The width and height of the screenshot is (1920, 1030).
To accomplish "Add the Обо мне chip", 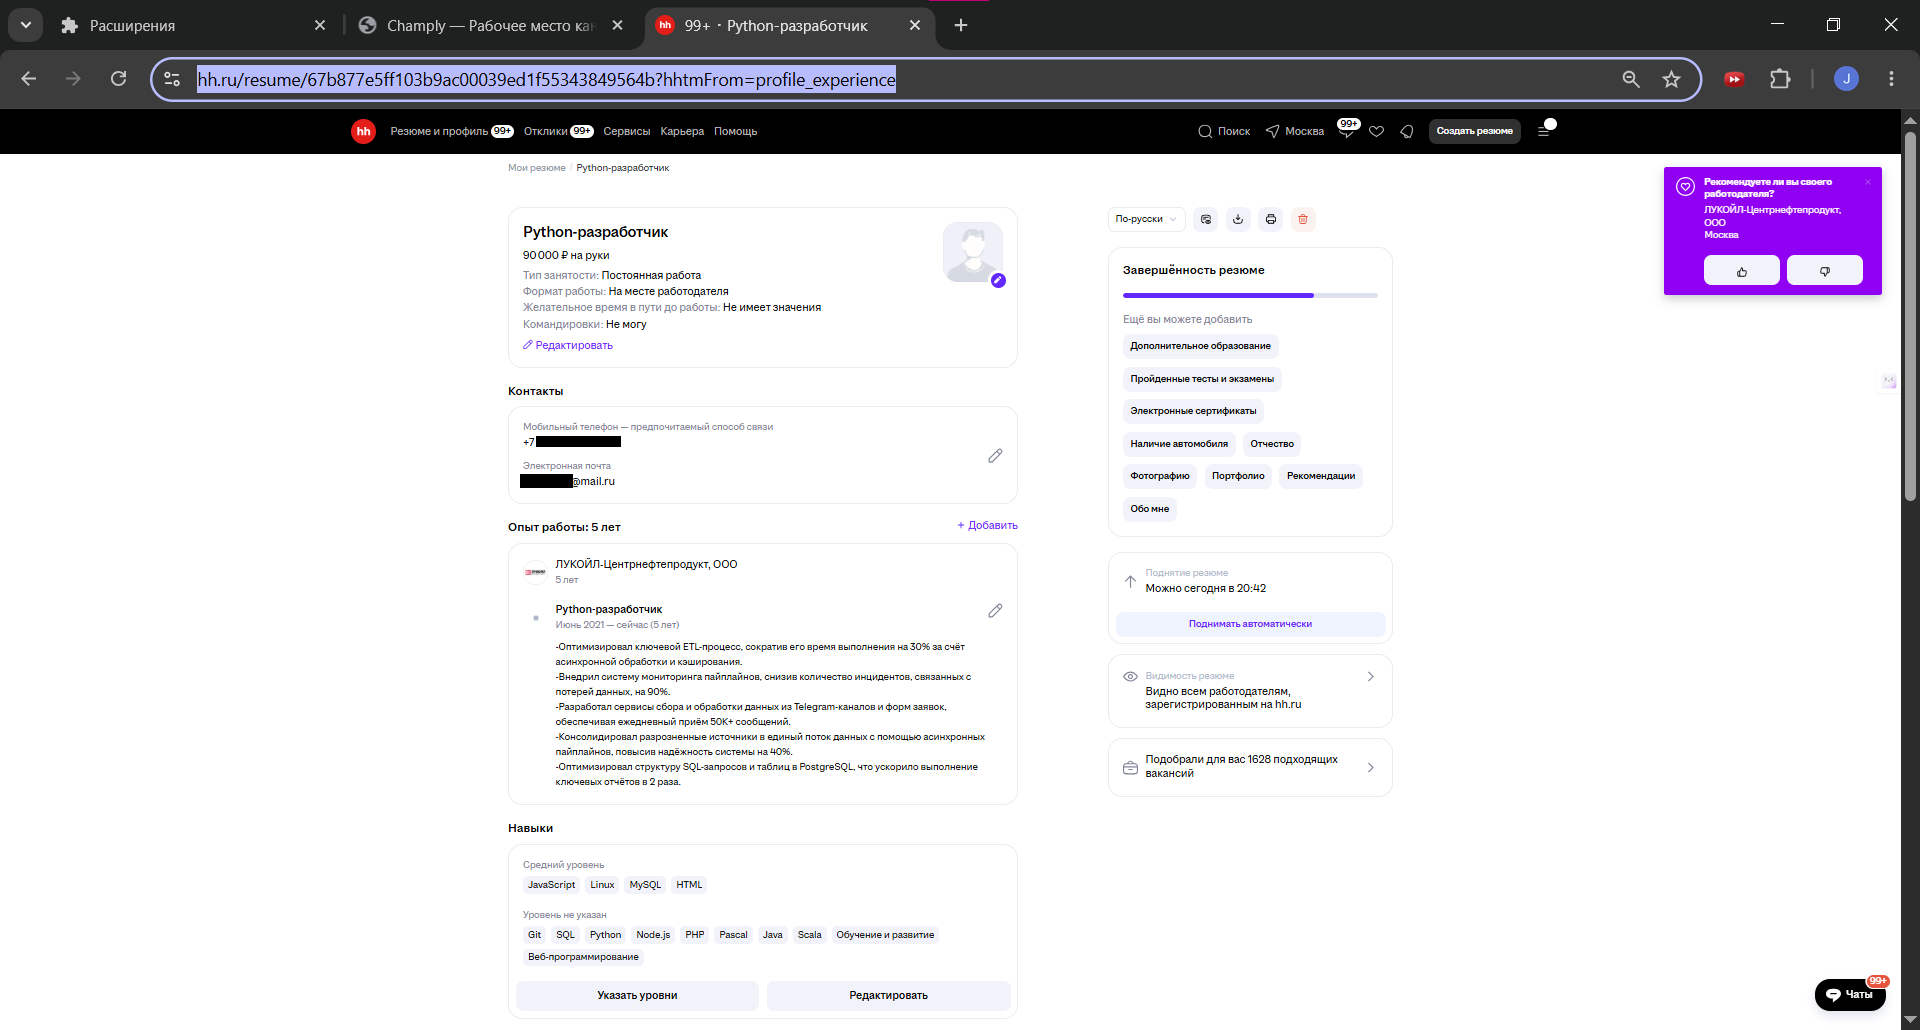I will [1150, 509].
